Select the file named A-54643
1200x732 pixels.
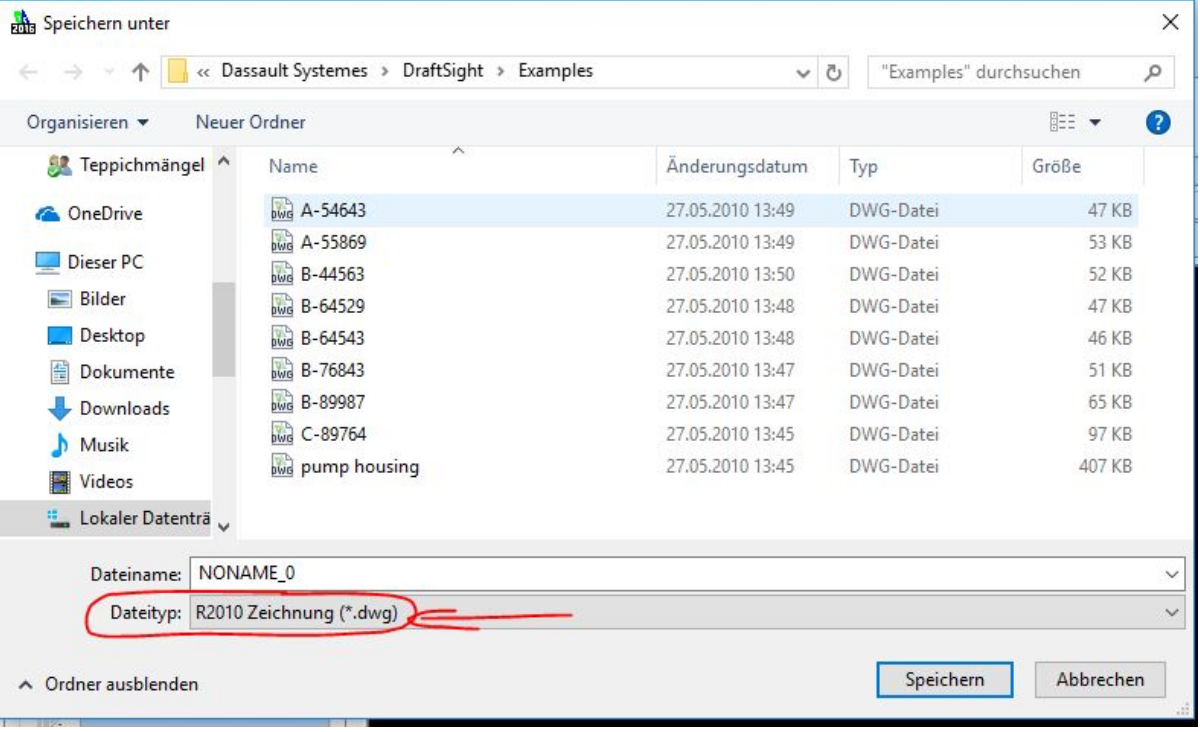click(x=333, y=210)
